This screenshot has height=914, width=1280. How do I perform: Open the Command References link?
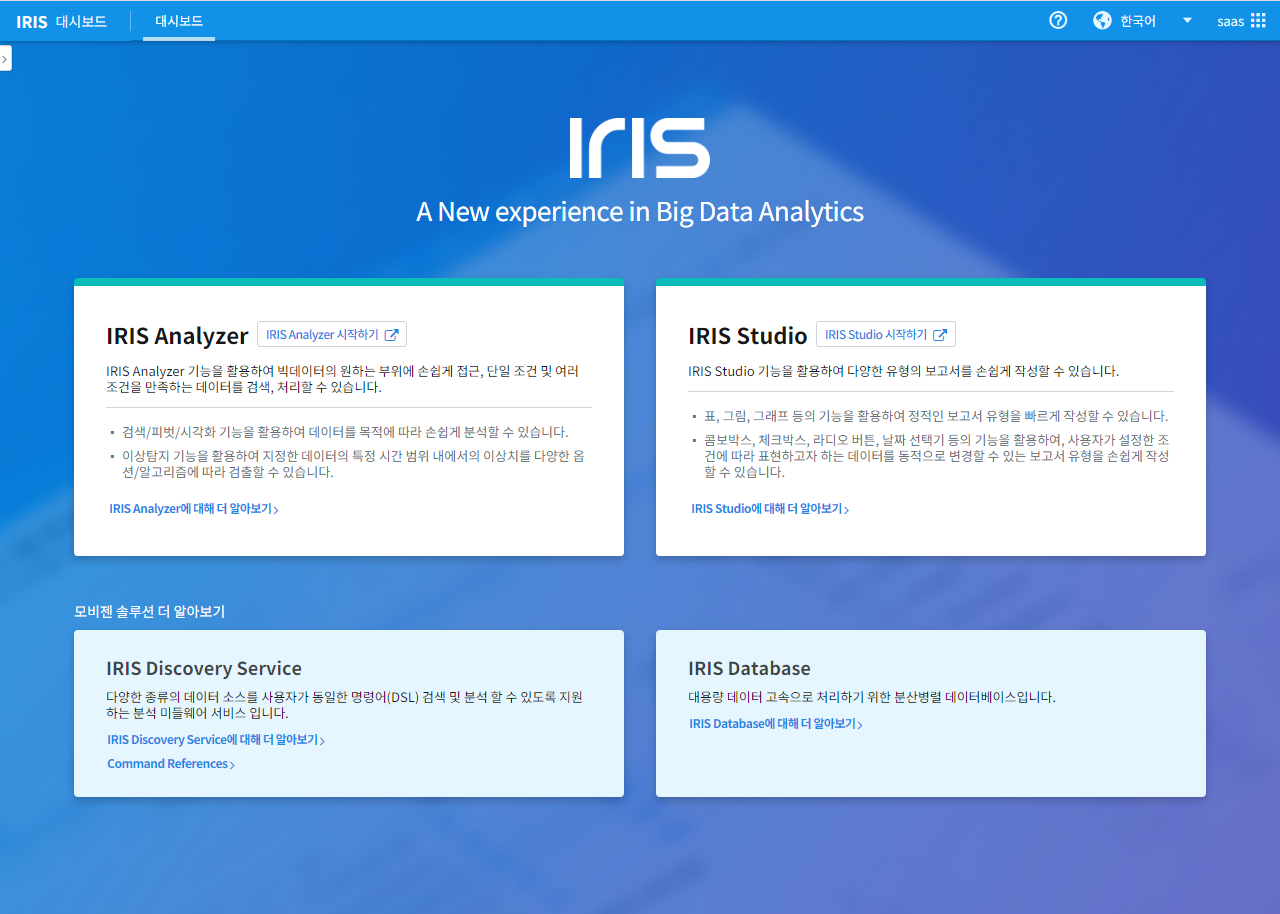(x=171, y=764)
